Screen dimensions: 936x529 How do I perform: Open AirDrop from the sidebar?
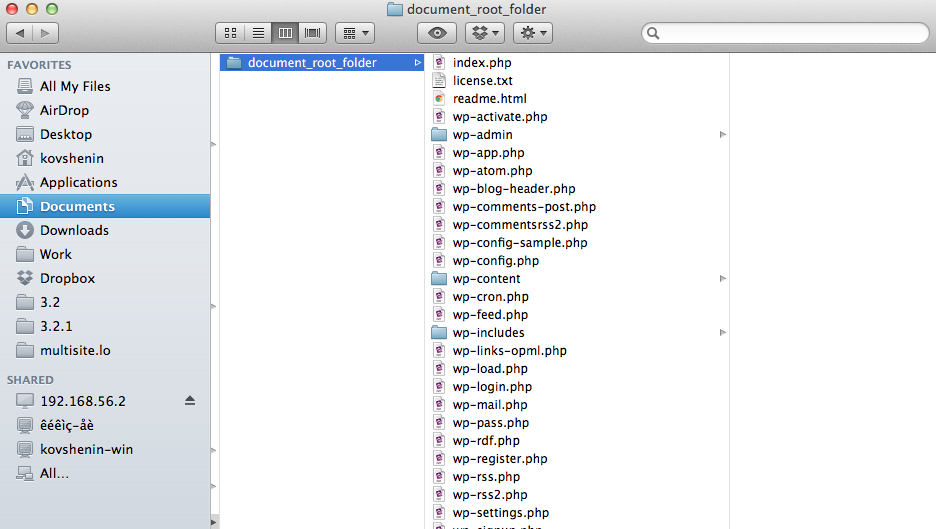(x=105, y=110)
